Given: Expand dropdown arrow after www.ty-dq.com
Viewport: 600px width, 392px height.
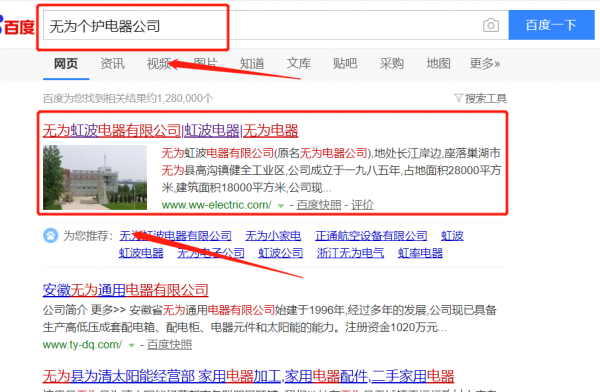Looking at the screenshot, I should [131, 345].
